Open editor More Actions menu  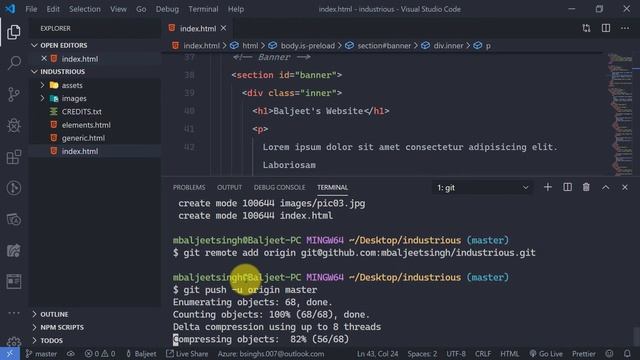pyautogui.click(x=625, y=28)
